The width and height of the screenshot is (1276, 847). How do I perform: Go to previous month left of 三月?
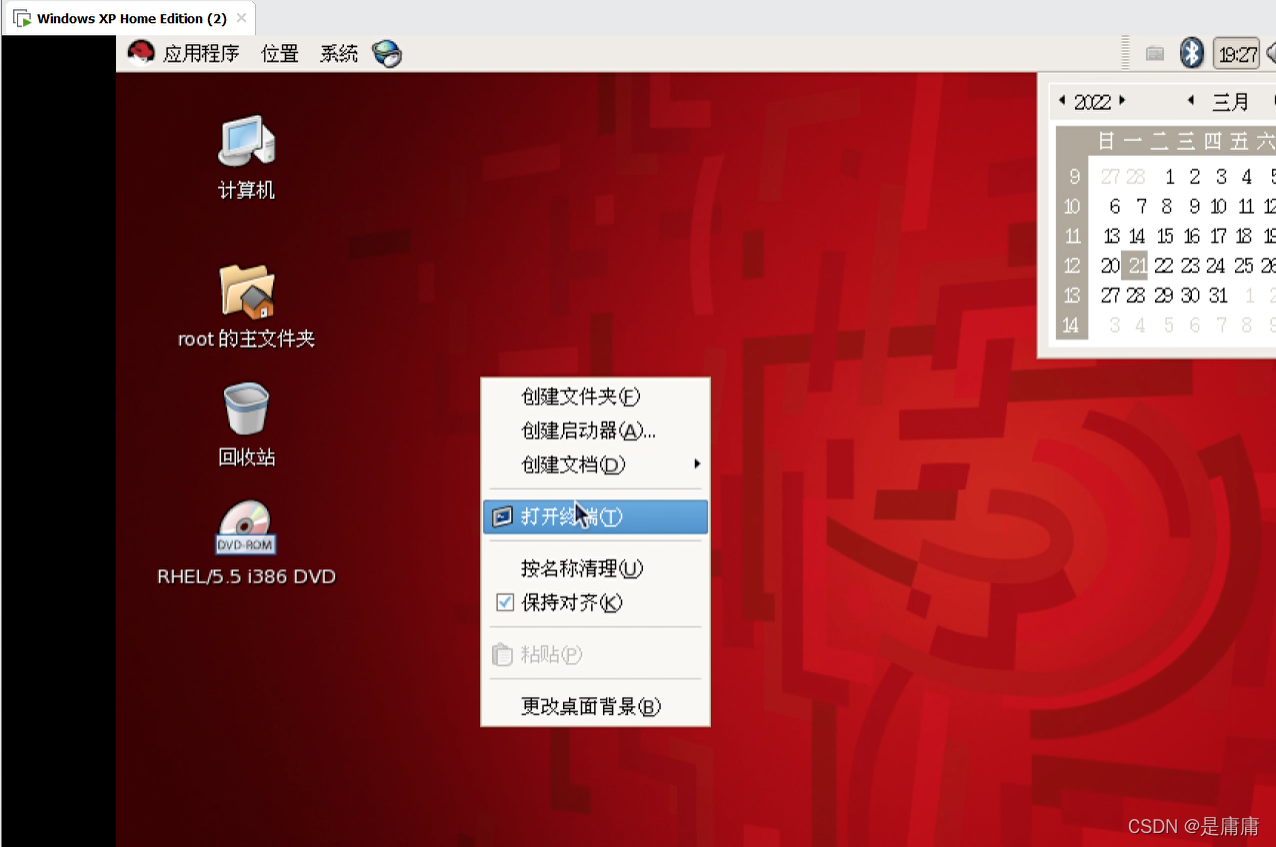1191,100
